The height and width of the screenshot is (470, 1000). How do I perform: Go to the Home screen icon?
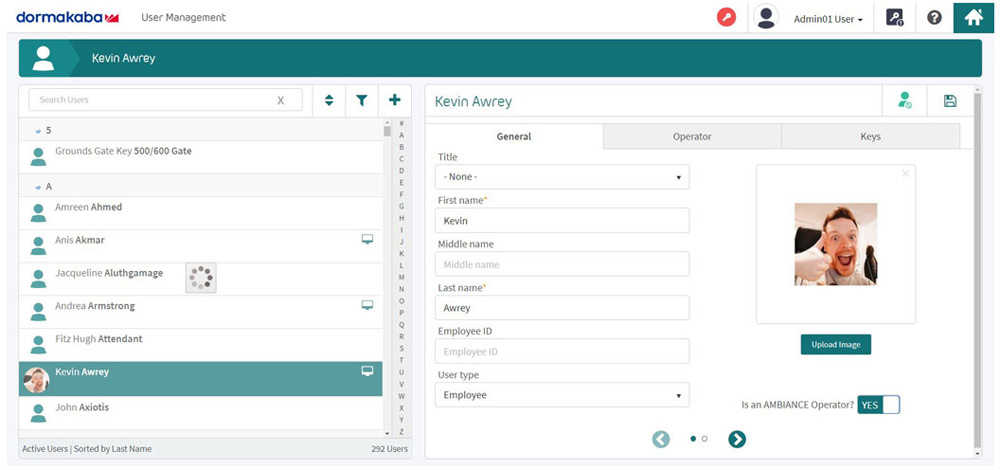coord(973,17)
